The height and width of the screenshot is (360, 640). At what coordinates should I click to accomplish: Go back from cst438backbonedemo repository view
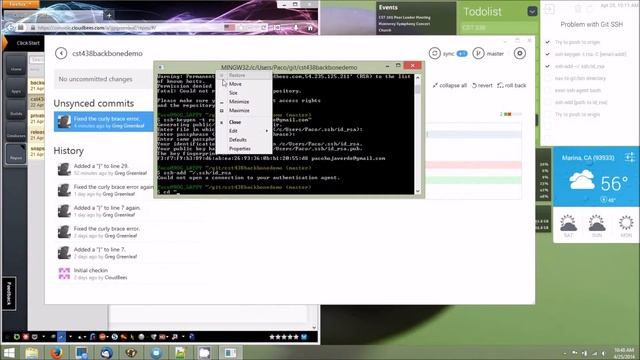click(61, 53)
